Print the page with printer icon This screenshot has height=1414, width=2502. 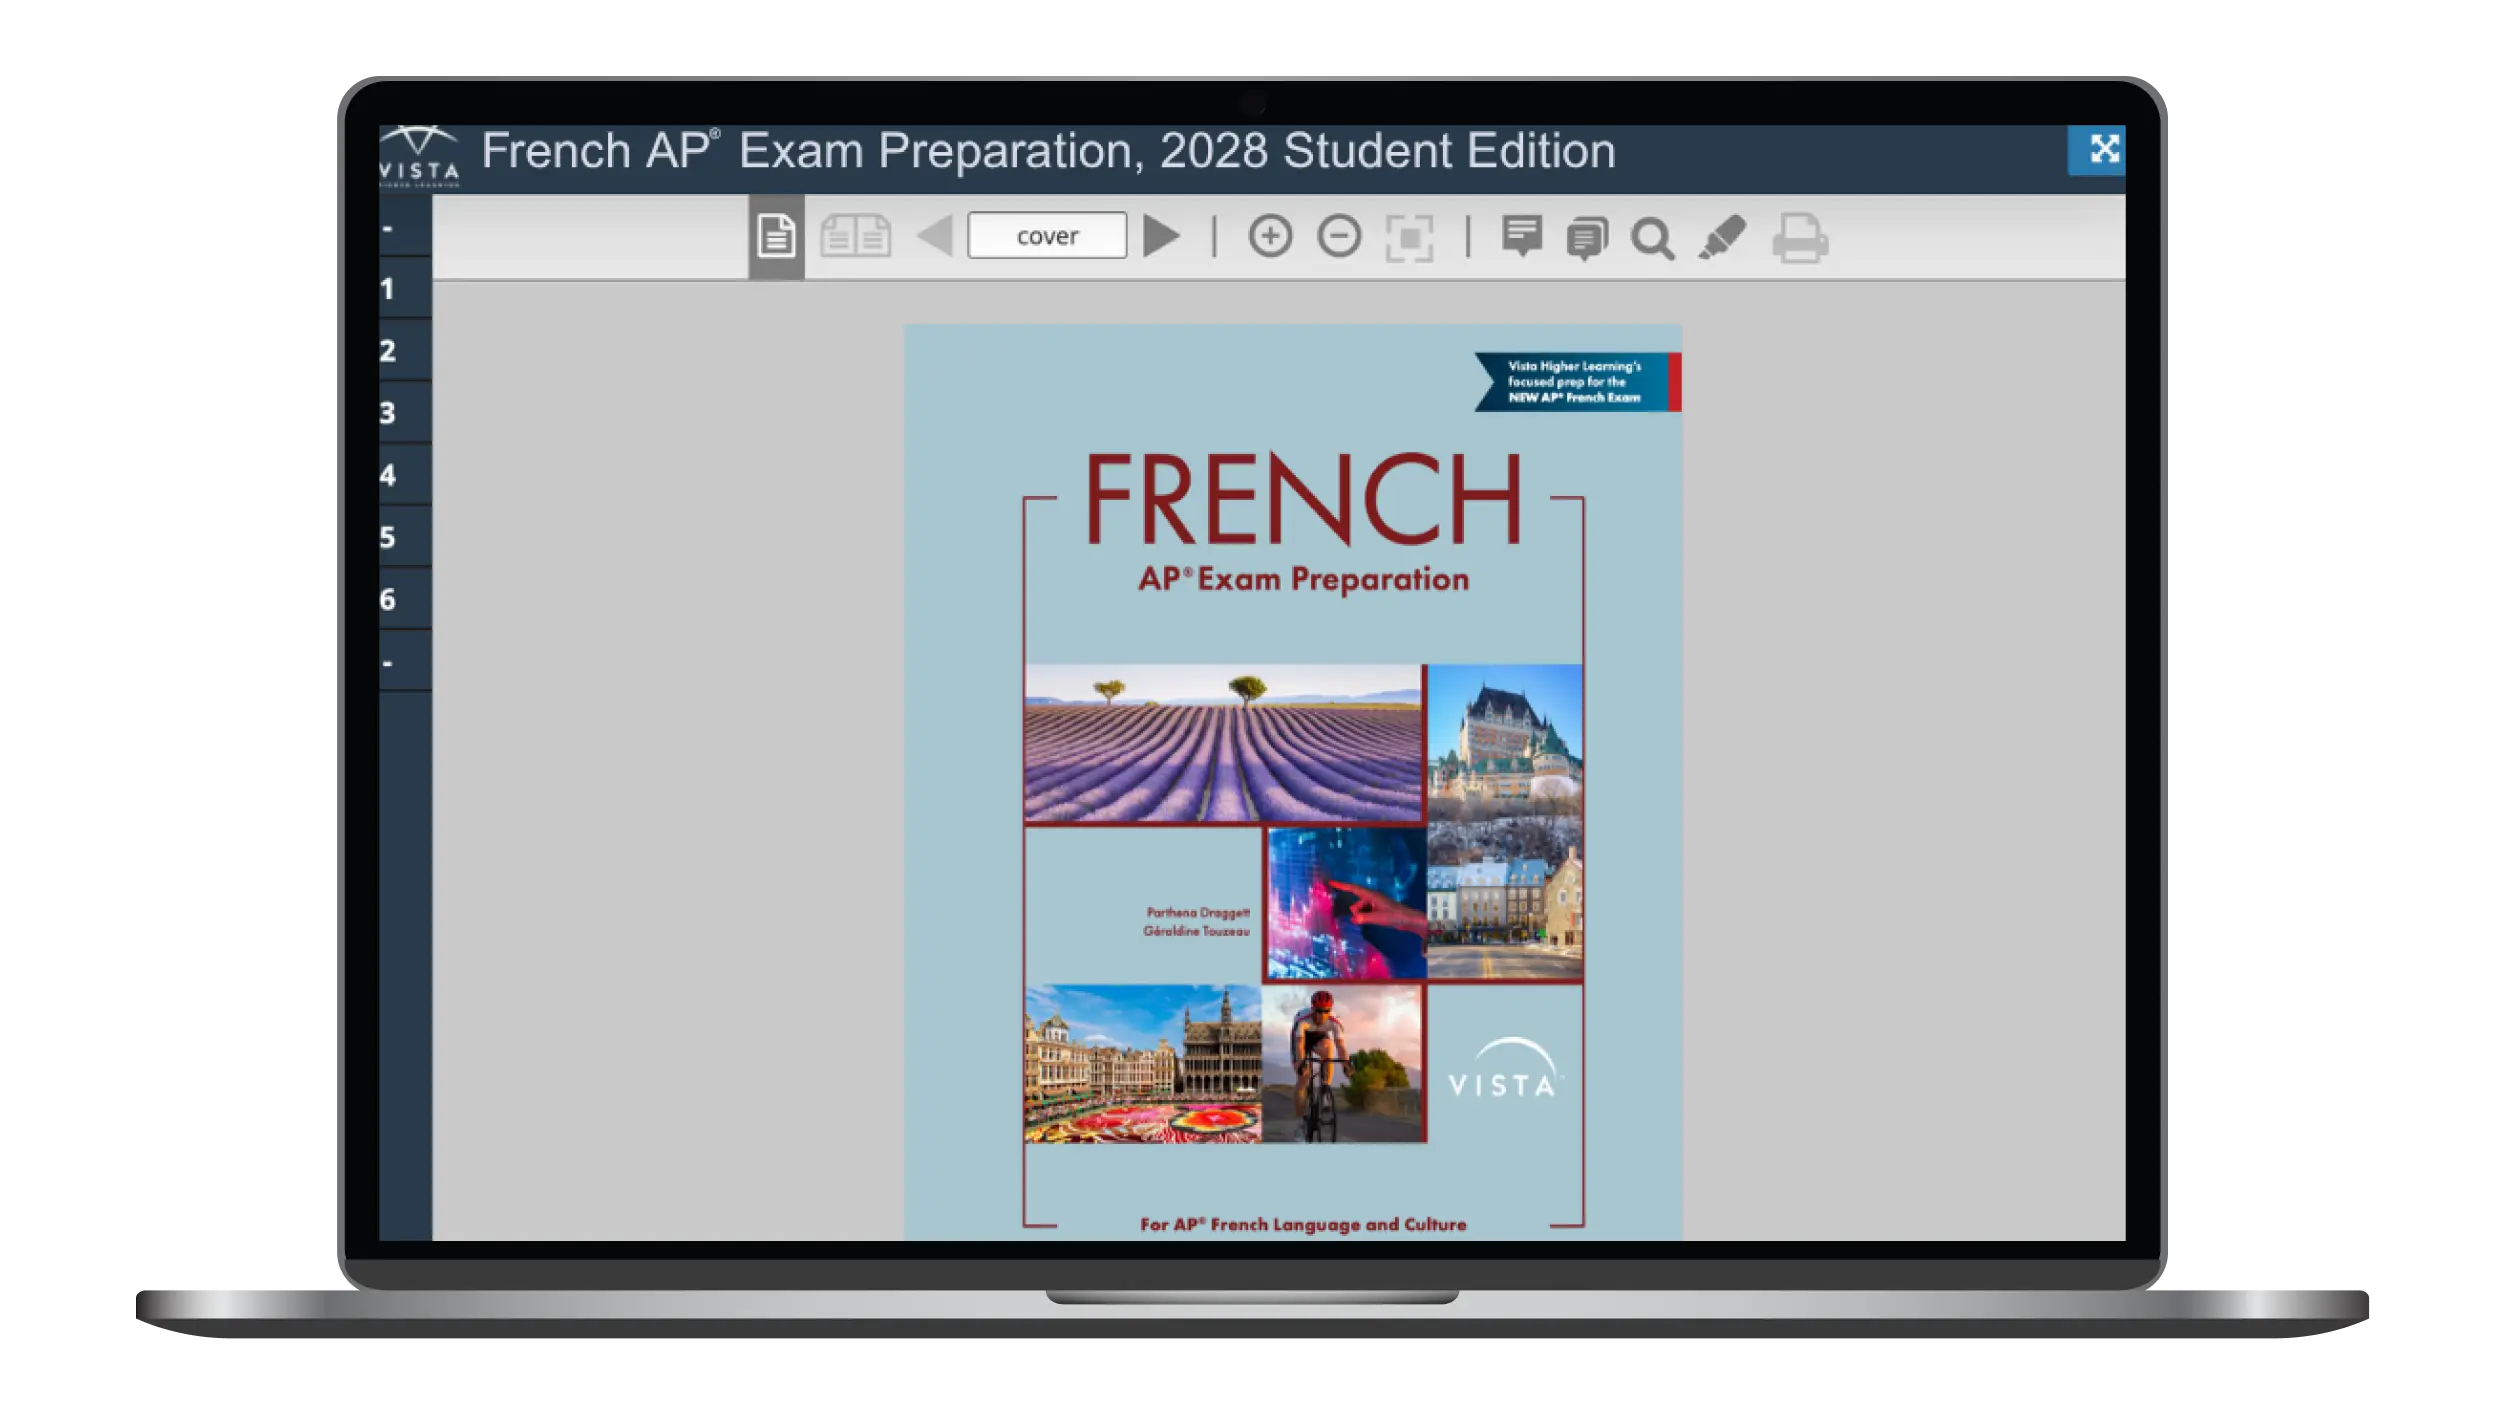pyautogui.click(x=1800, y=238)
